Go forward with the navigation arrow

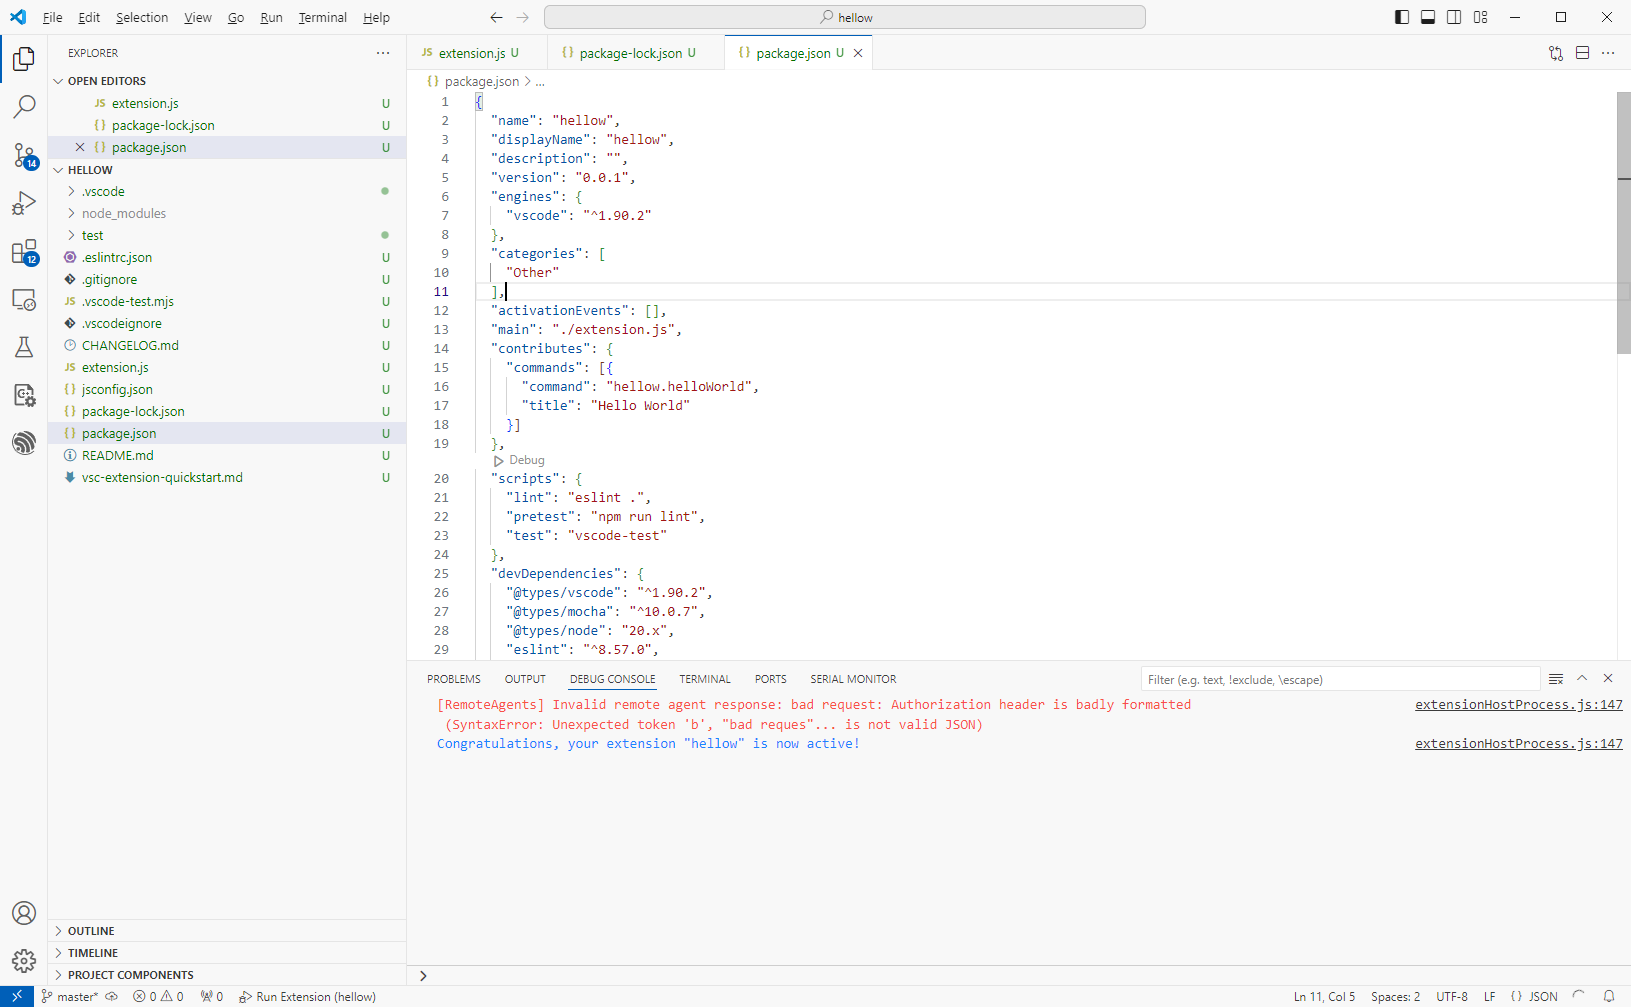522,17
